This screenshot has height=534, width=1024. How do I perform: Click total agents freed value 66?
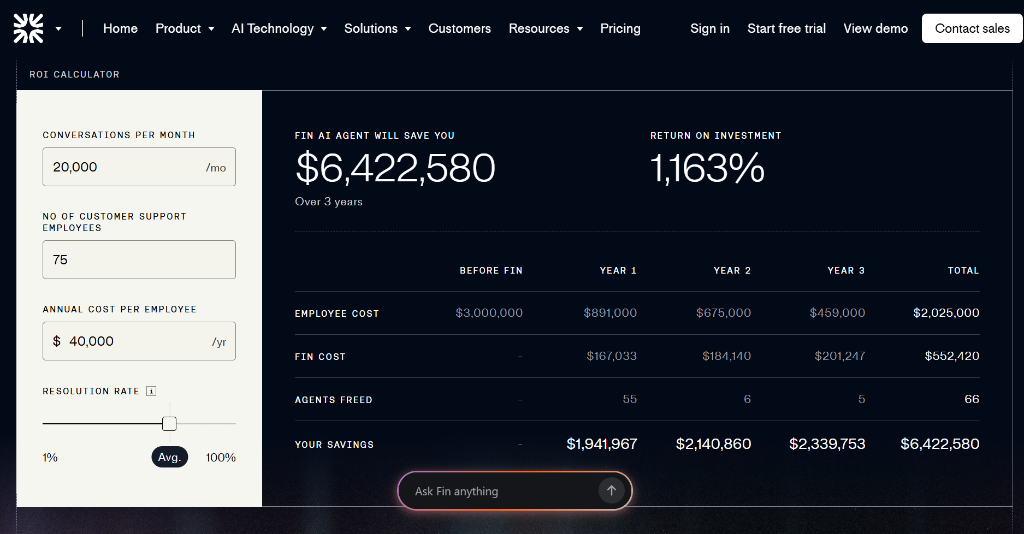(972, 399)
